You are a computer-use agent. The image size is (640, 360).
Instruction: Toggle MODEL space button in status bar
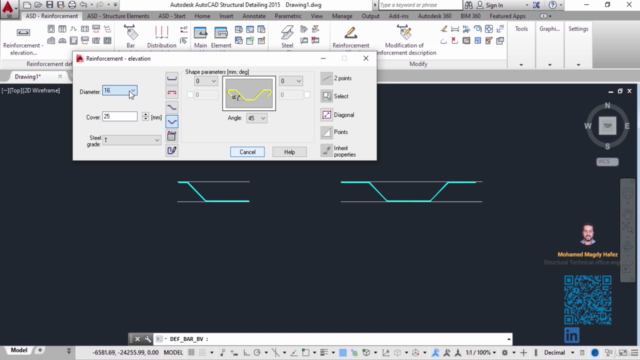coord(173,353)
